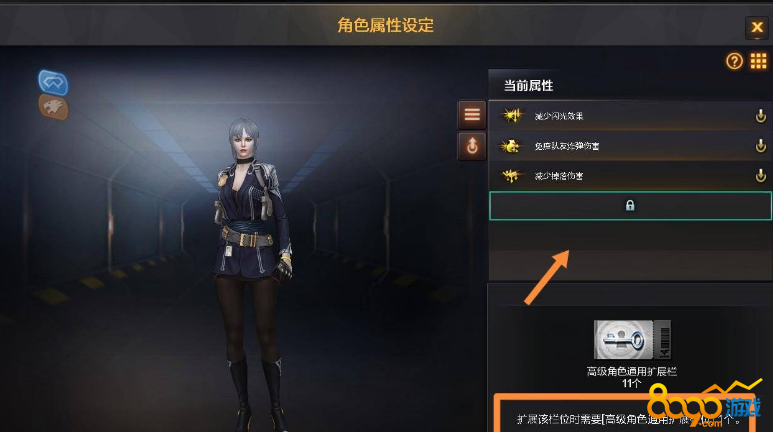773x432 pixels.
Task: Click the down-arrow on the 减少摔落伤害 row
Action: [761, 176]
